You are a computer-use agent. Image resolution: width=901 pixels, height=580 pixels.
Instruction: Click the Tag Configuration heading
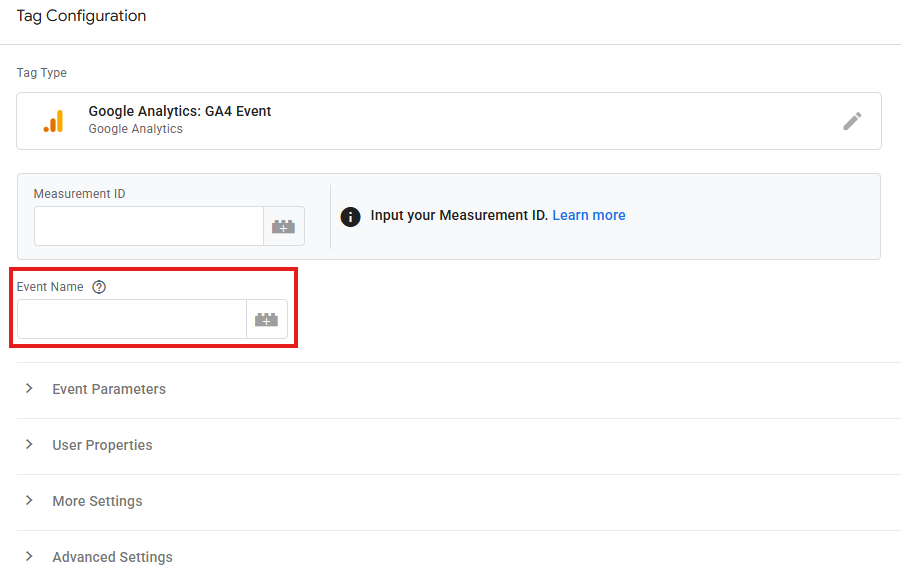click(x=82, y=16)
